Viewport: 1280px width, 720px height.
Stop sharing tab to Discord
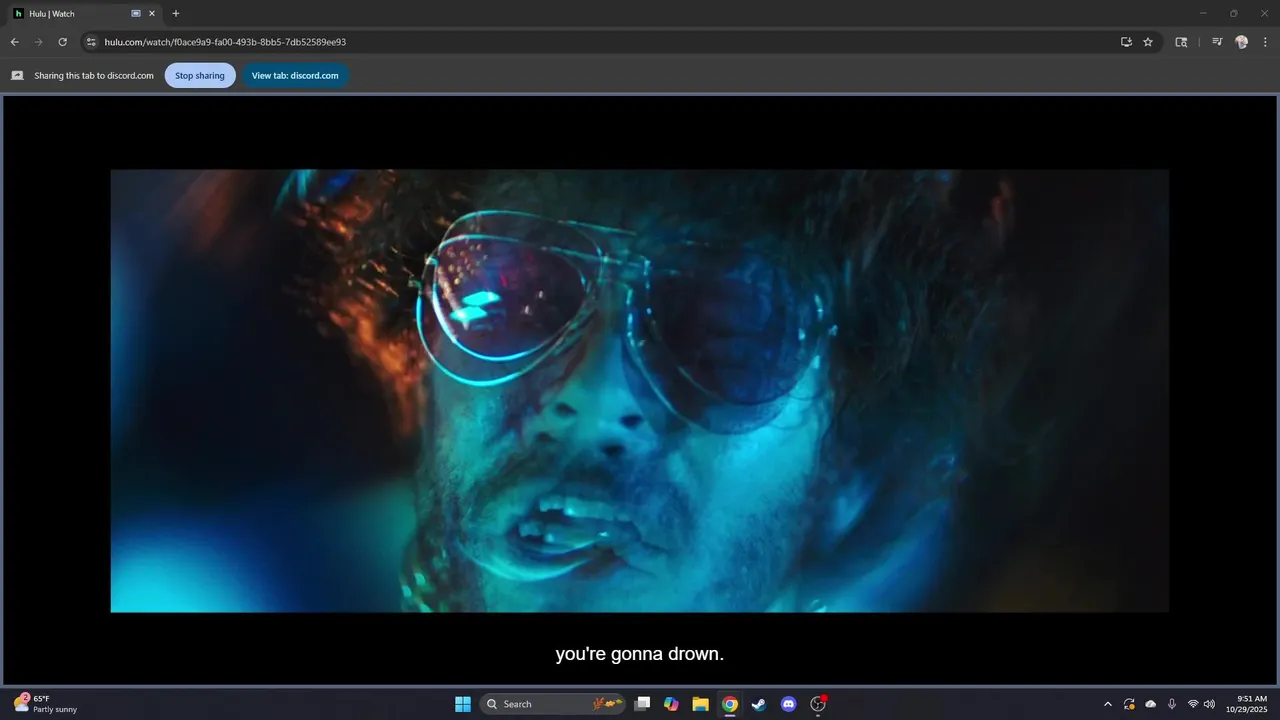[200, 75]
